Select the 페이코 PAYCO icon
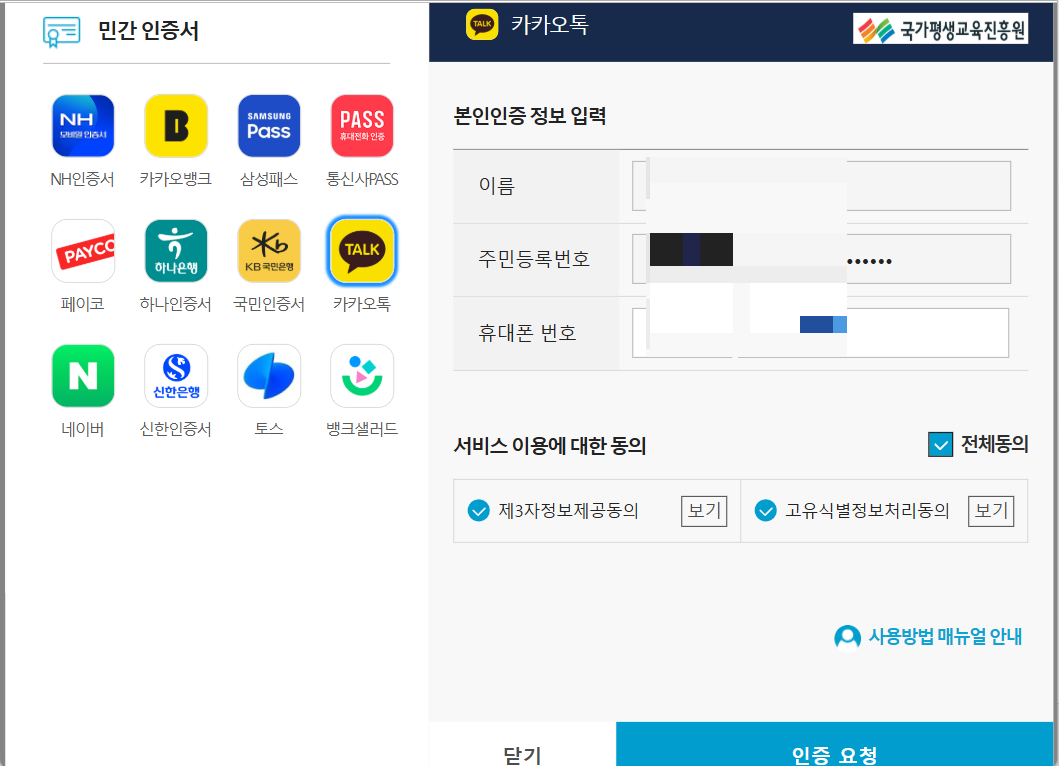1059x766 pixels. 83,251
